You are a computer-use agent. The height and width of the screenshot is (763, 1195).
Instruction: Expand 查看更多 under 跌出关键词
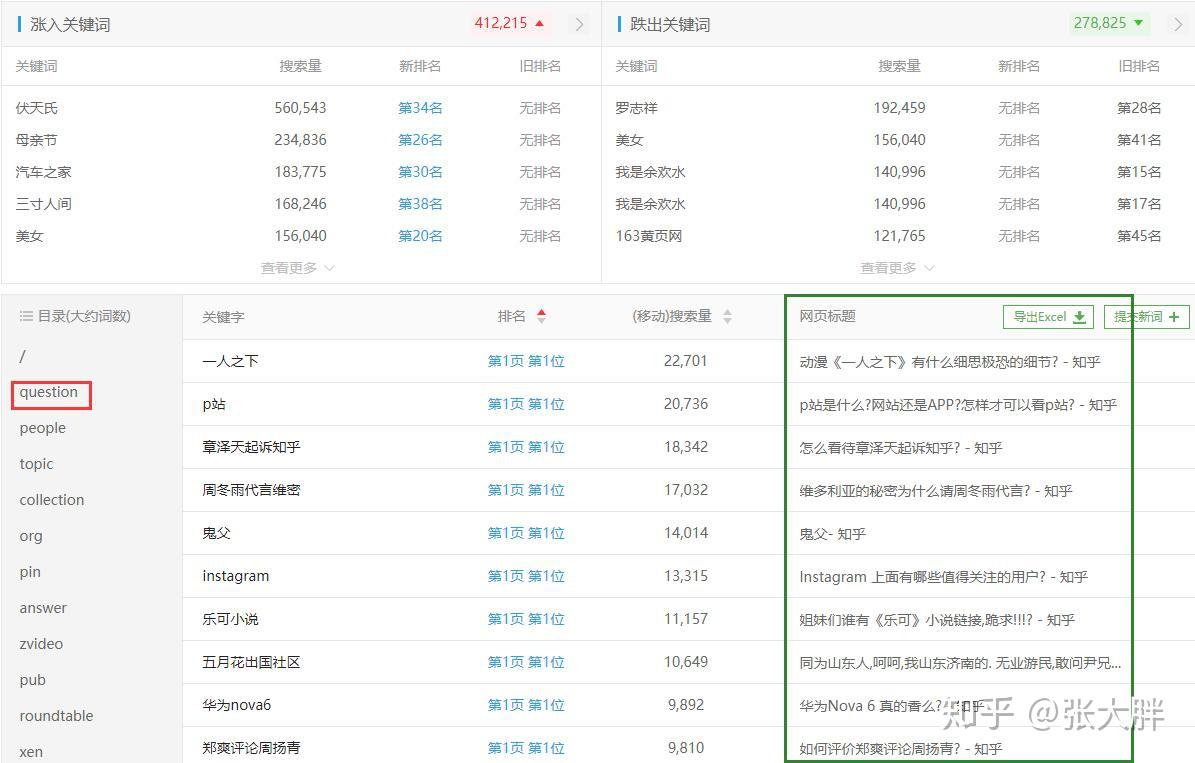click(897, 268)
